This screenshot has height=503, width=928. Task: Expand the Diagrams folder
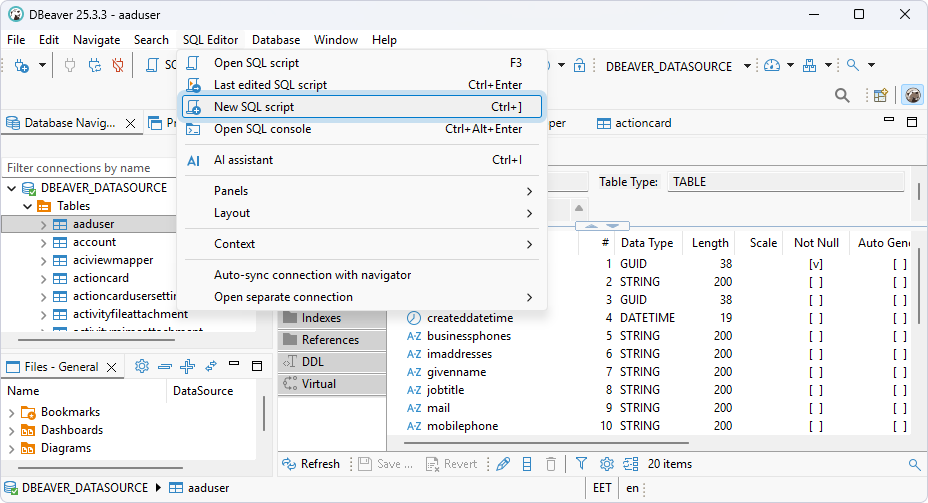(11, 449)
